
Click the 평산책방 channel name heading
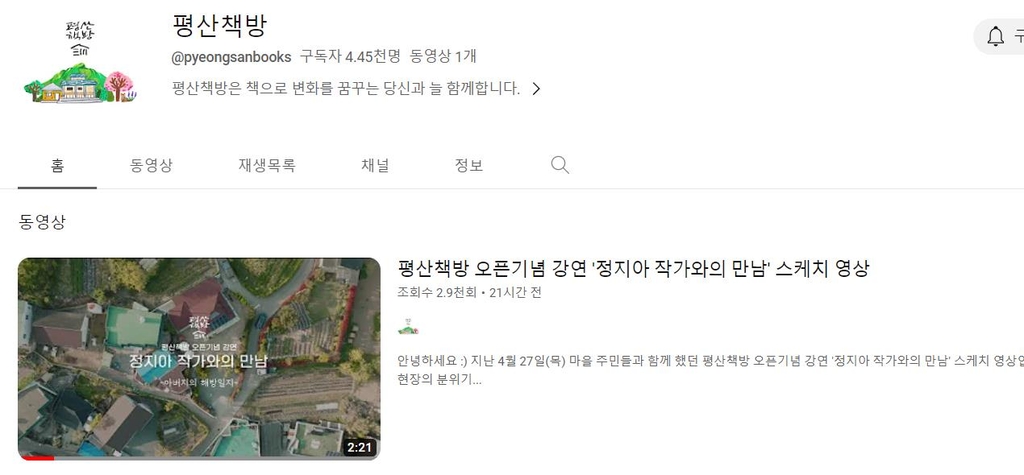tap(219, 25)
